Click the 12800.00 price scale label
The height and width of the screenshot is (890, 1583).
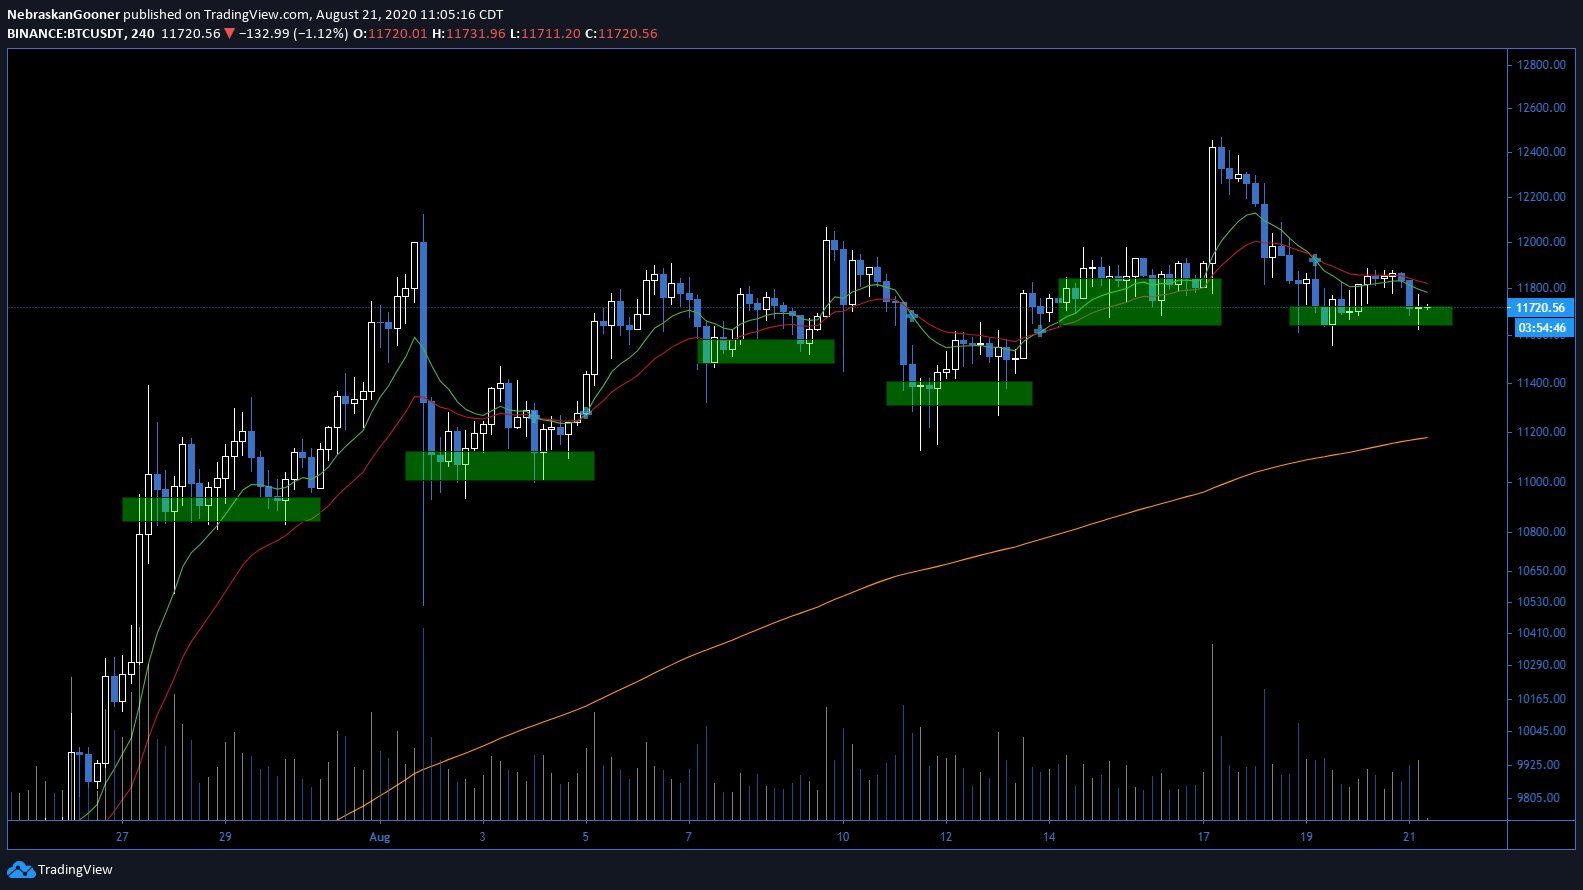[x=1541, y=65]
